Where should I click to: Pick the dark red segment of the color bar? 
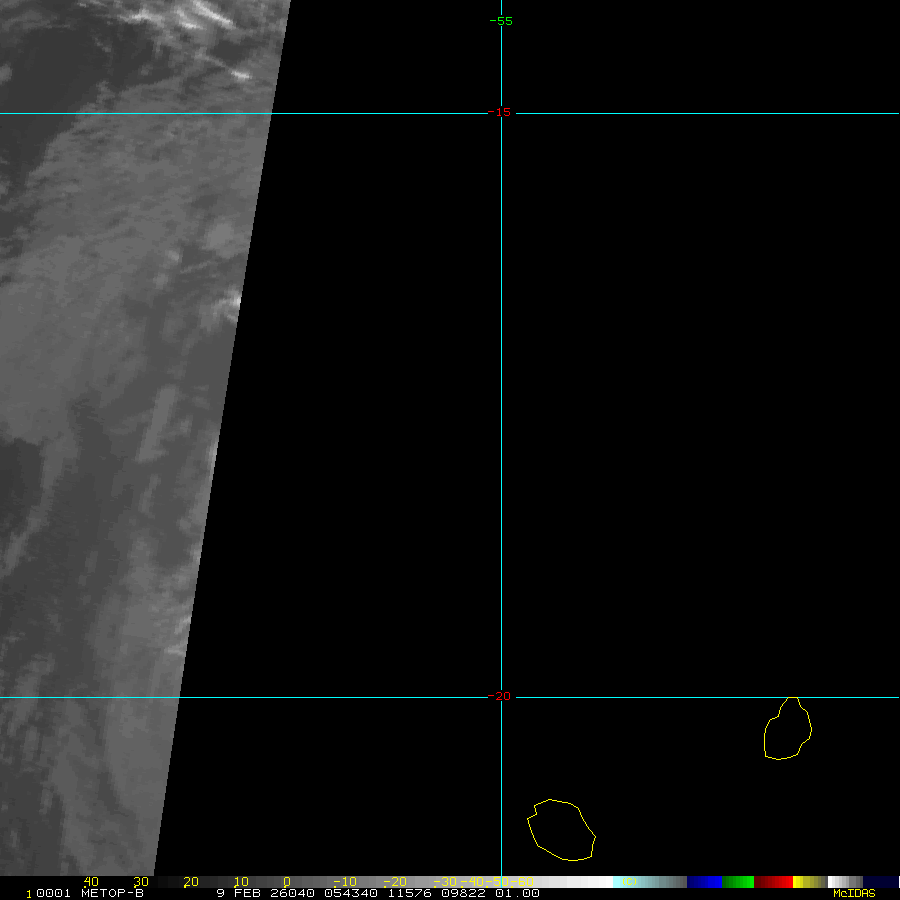coord(773,882)
